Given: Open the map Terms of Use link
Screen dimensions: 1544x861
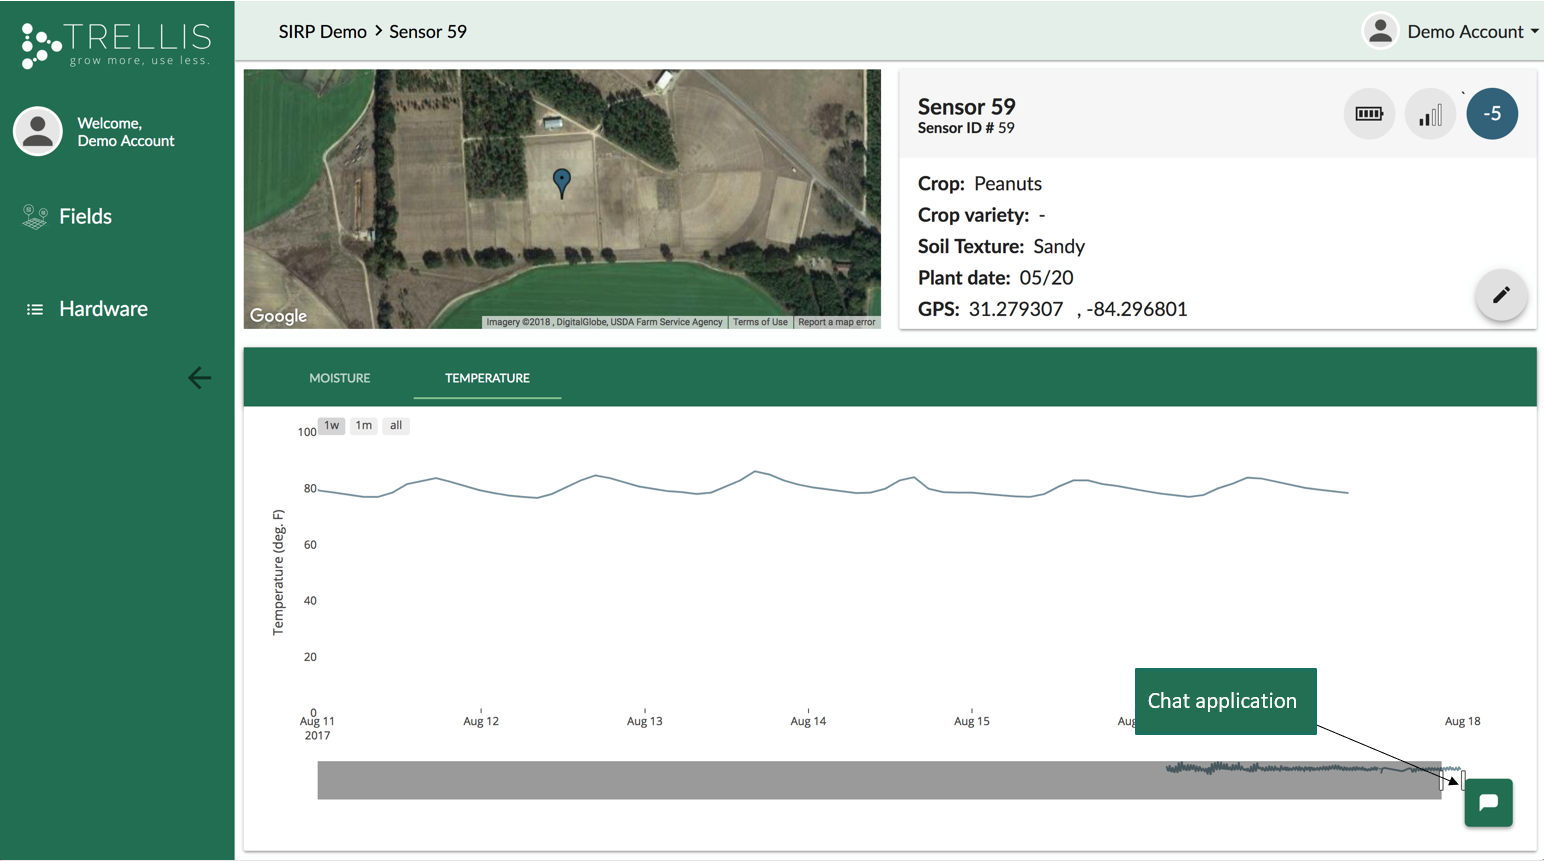Looking at the screenshot, I should point(760,322).
